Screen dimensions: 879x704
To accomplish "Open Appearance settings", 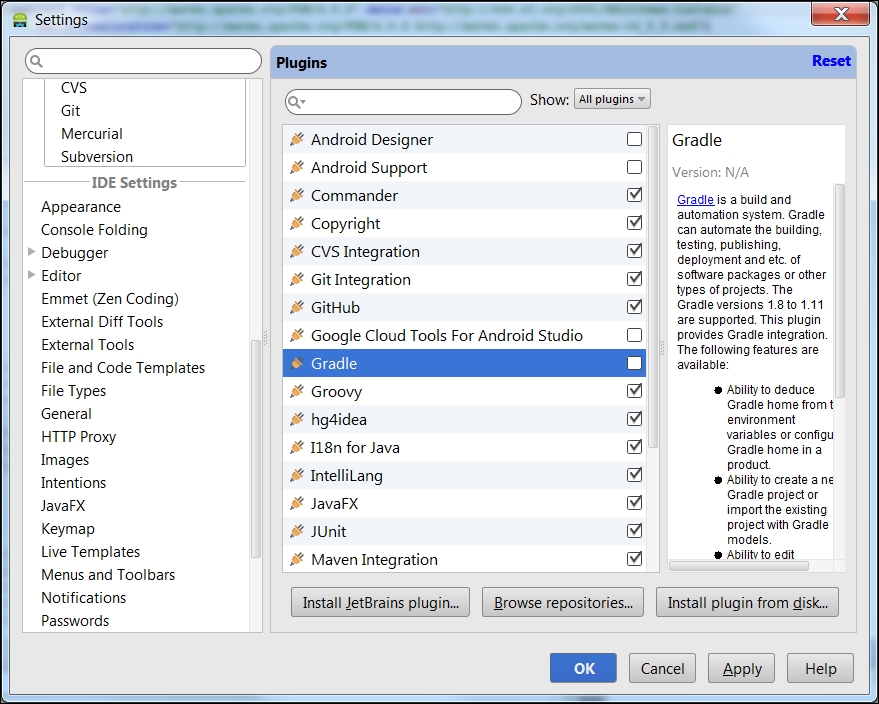I will click(x=81, y=207).
